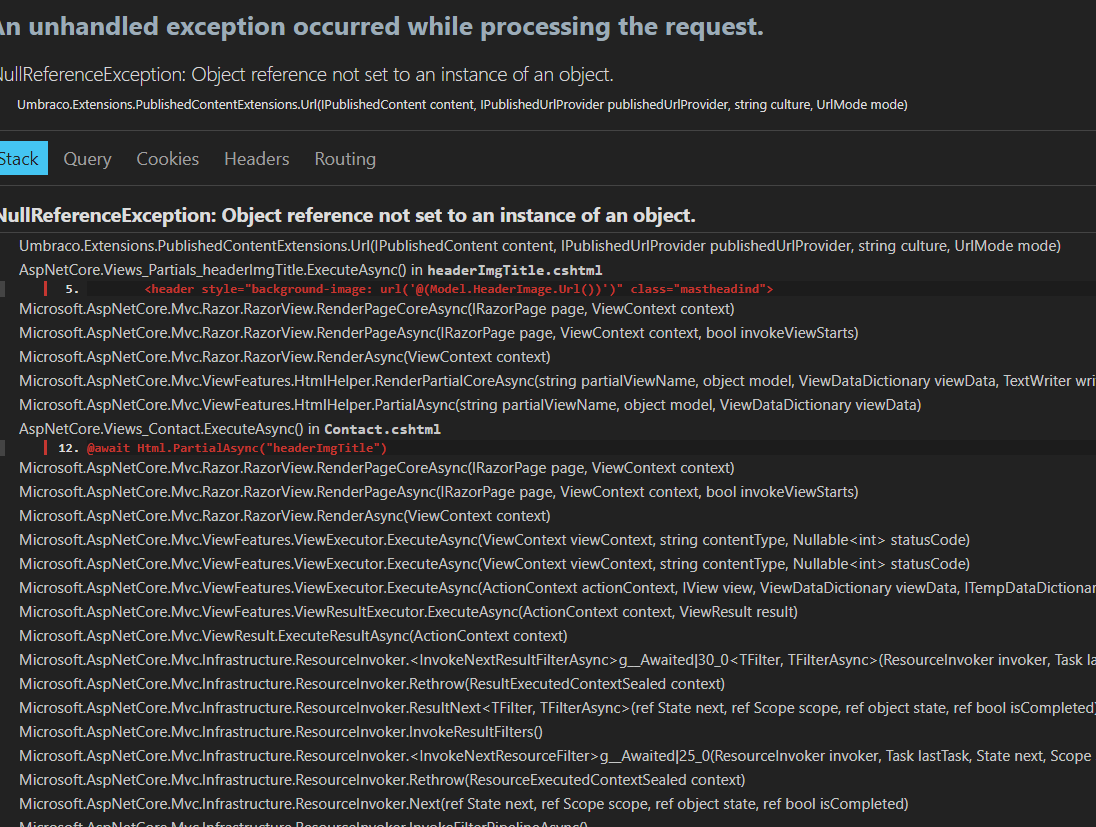The image size is (1096, 827).
Task: Select the HtmlHelper.RenderPartialCoreAsync frame
Action: [557, 381]
